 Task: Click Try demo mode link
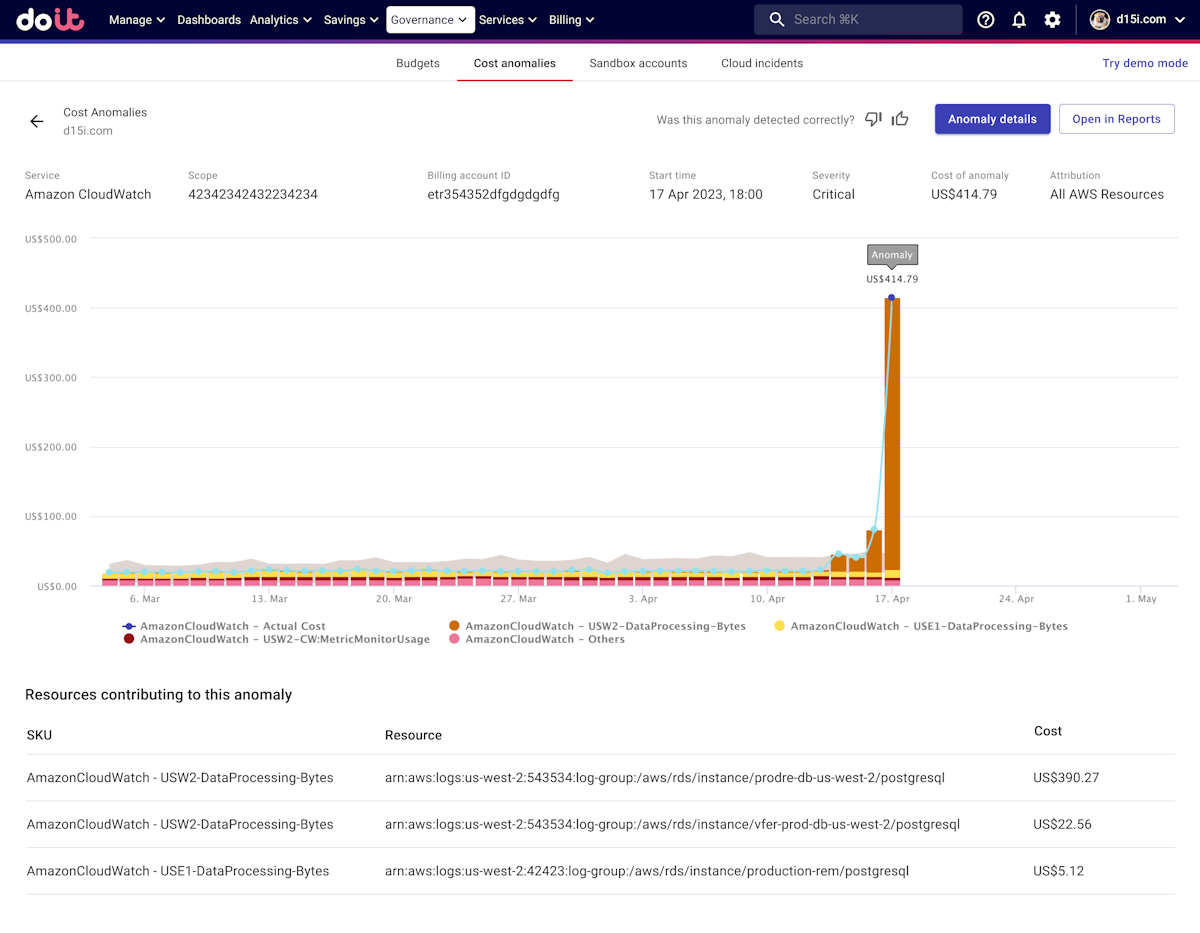(x=1145, y=63)
